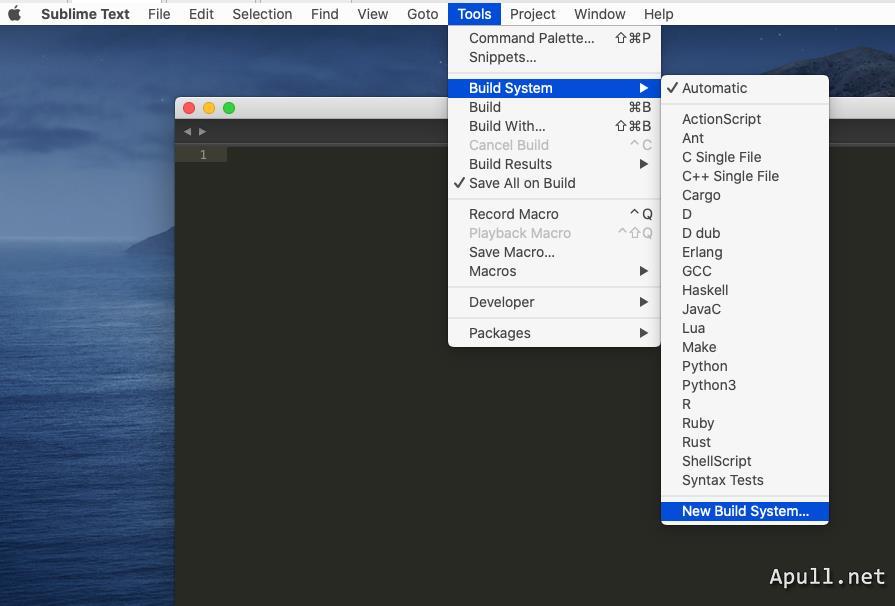
Task: Open the Goto menu
Action: click(422, 14)
